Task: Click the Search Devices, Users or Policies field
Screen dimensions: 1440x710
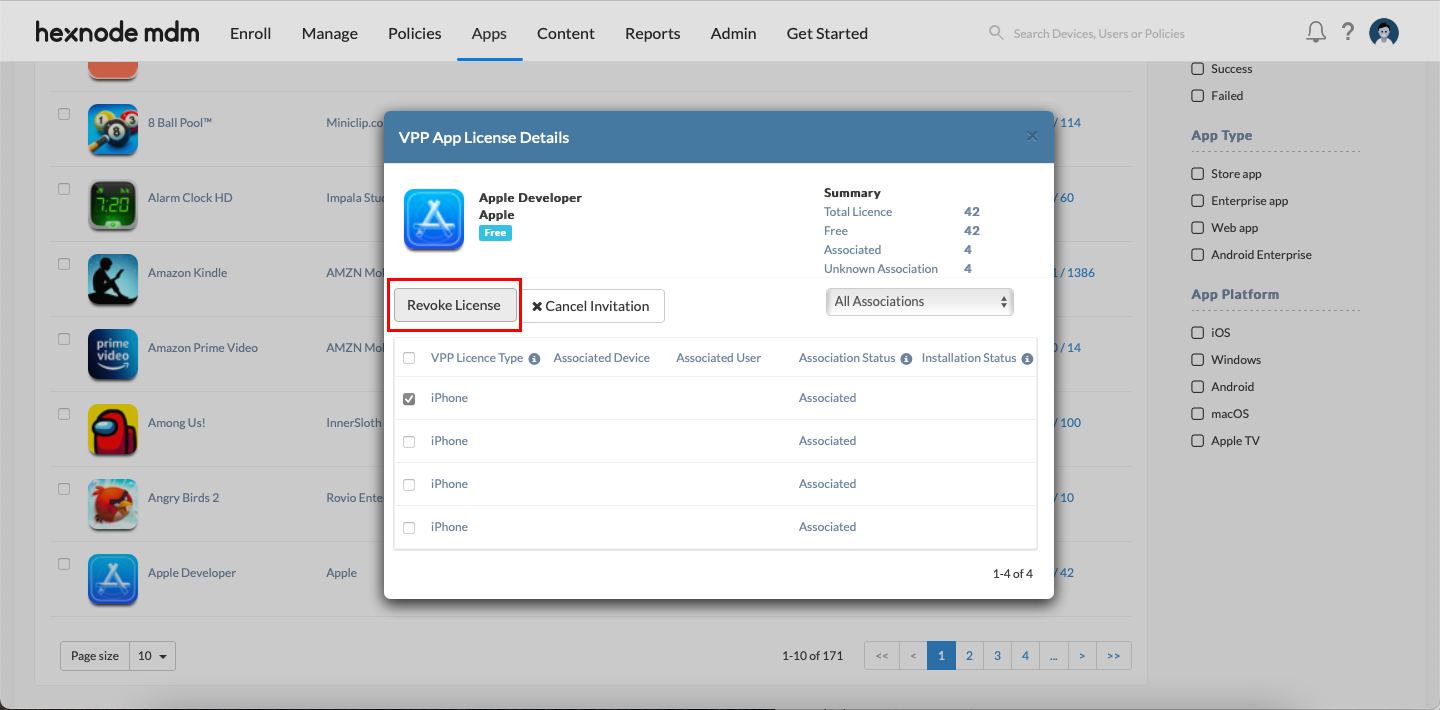Action: [x=1099, y=33]
